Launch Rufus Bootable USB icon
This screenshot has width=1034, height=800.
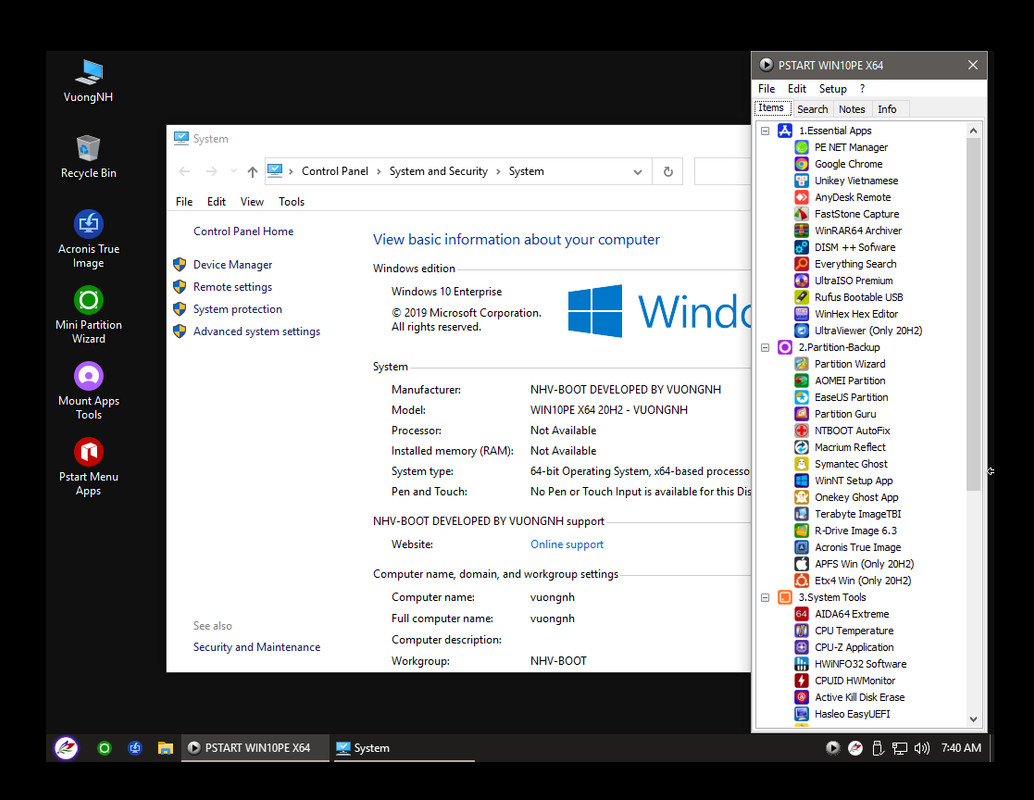pos(801,297)
